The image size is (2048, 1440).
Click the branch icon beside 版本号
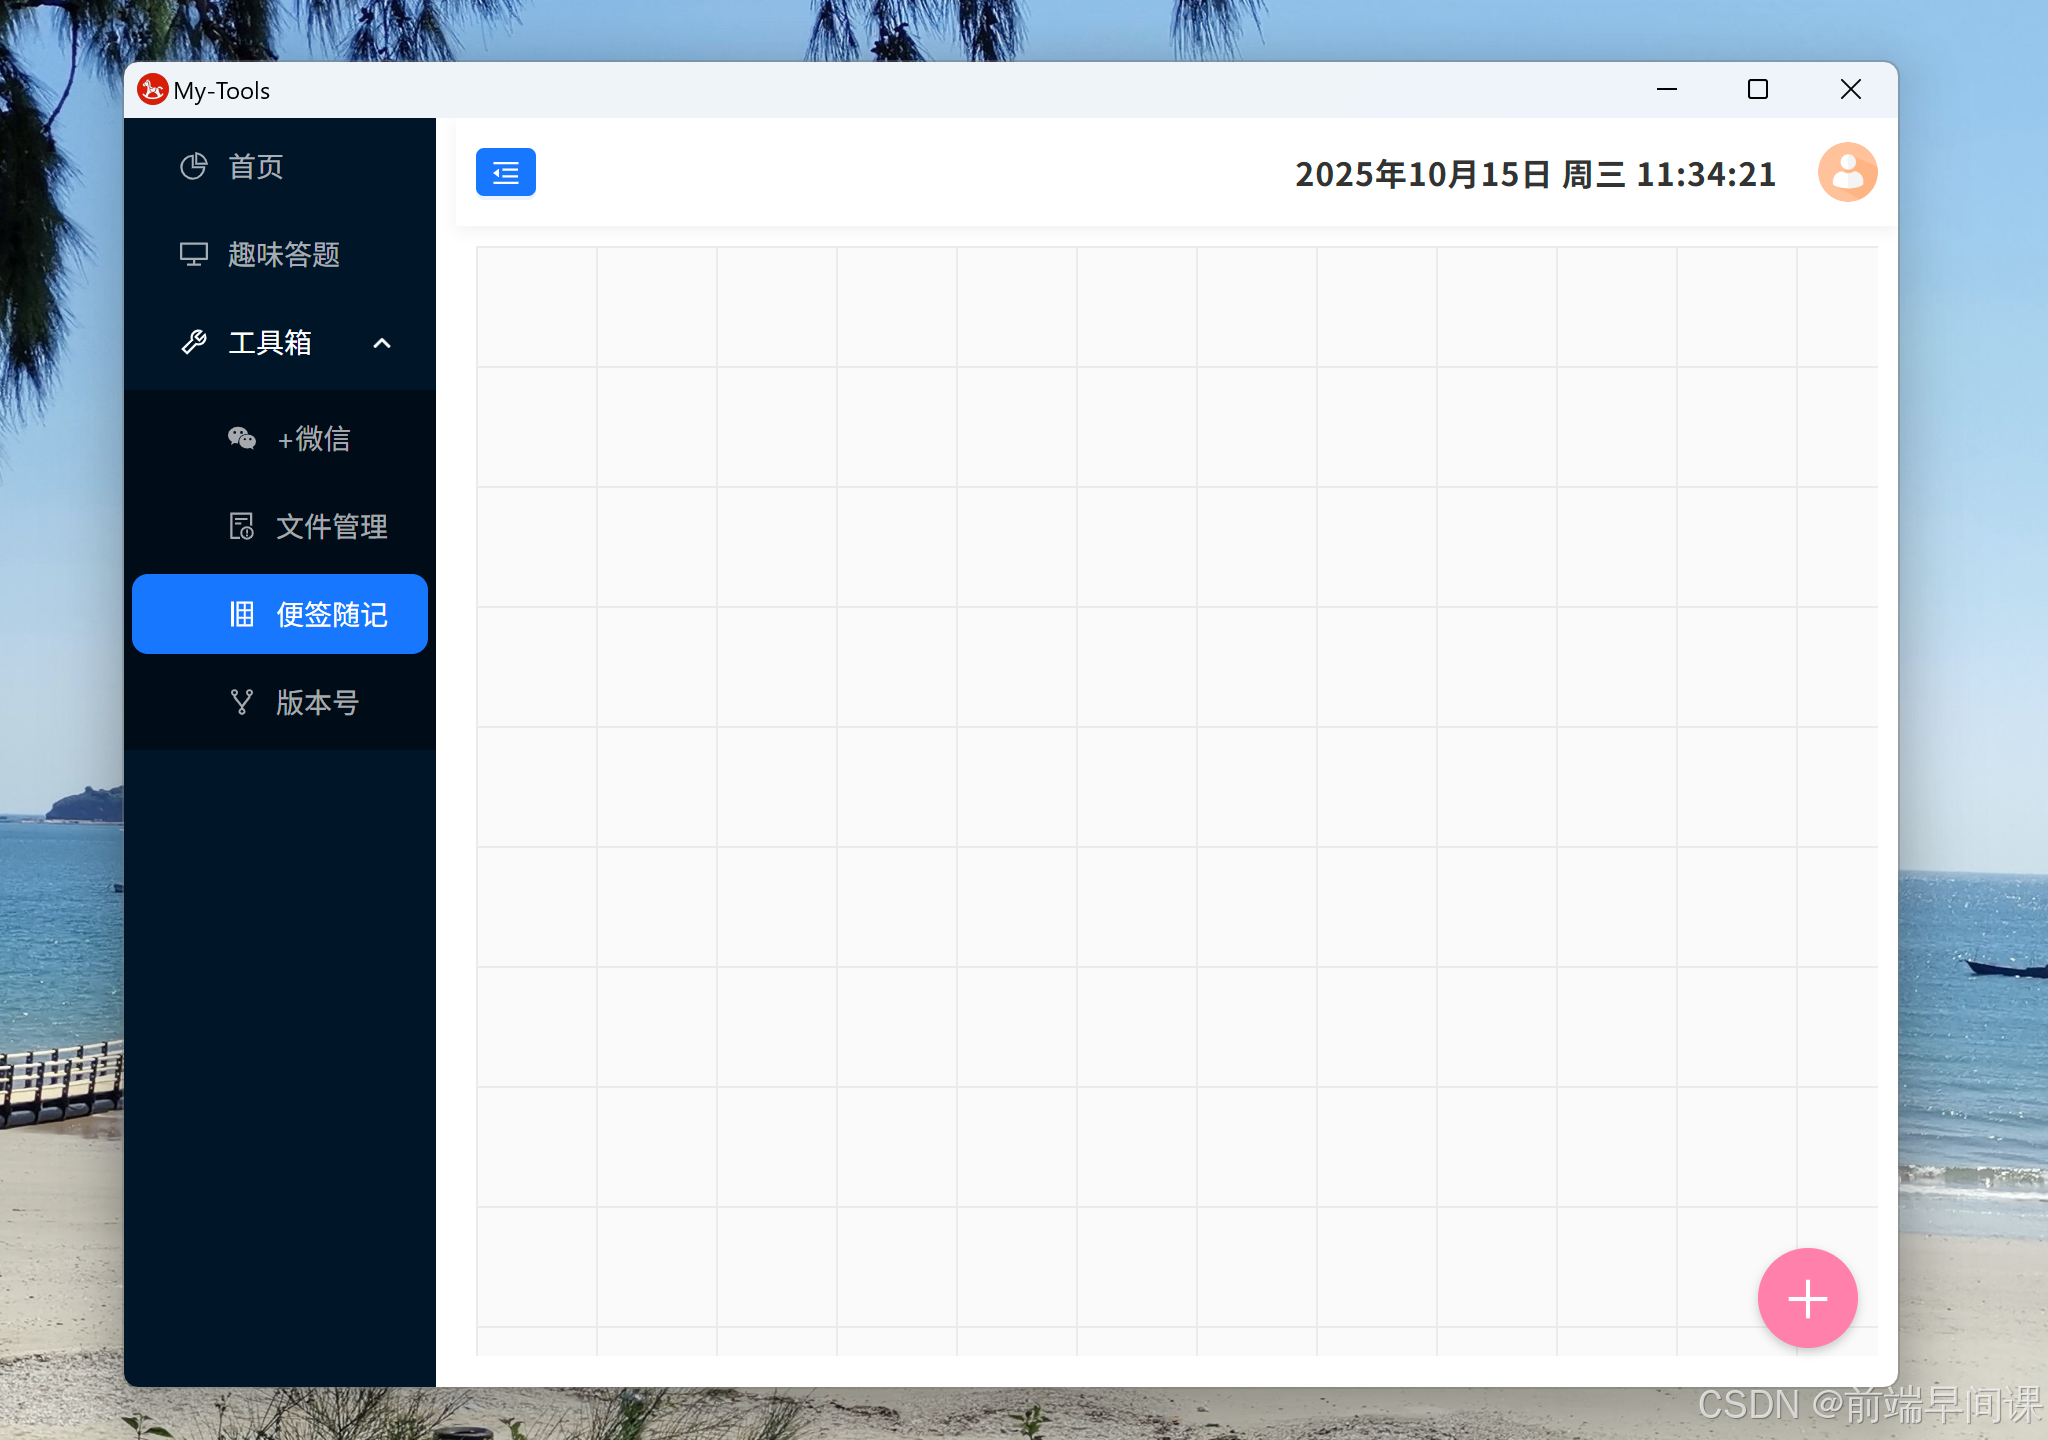(241, 702)
